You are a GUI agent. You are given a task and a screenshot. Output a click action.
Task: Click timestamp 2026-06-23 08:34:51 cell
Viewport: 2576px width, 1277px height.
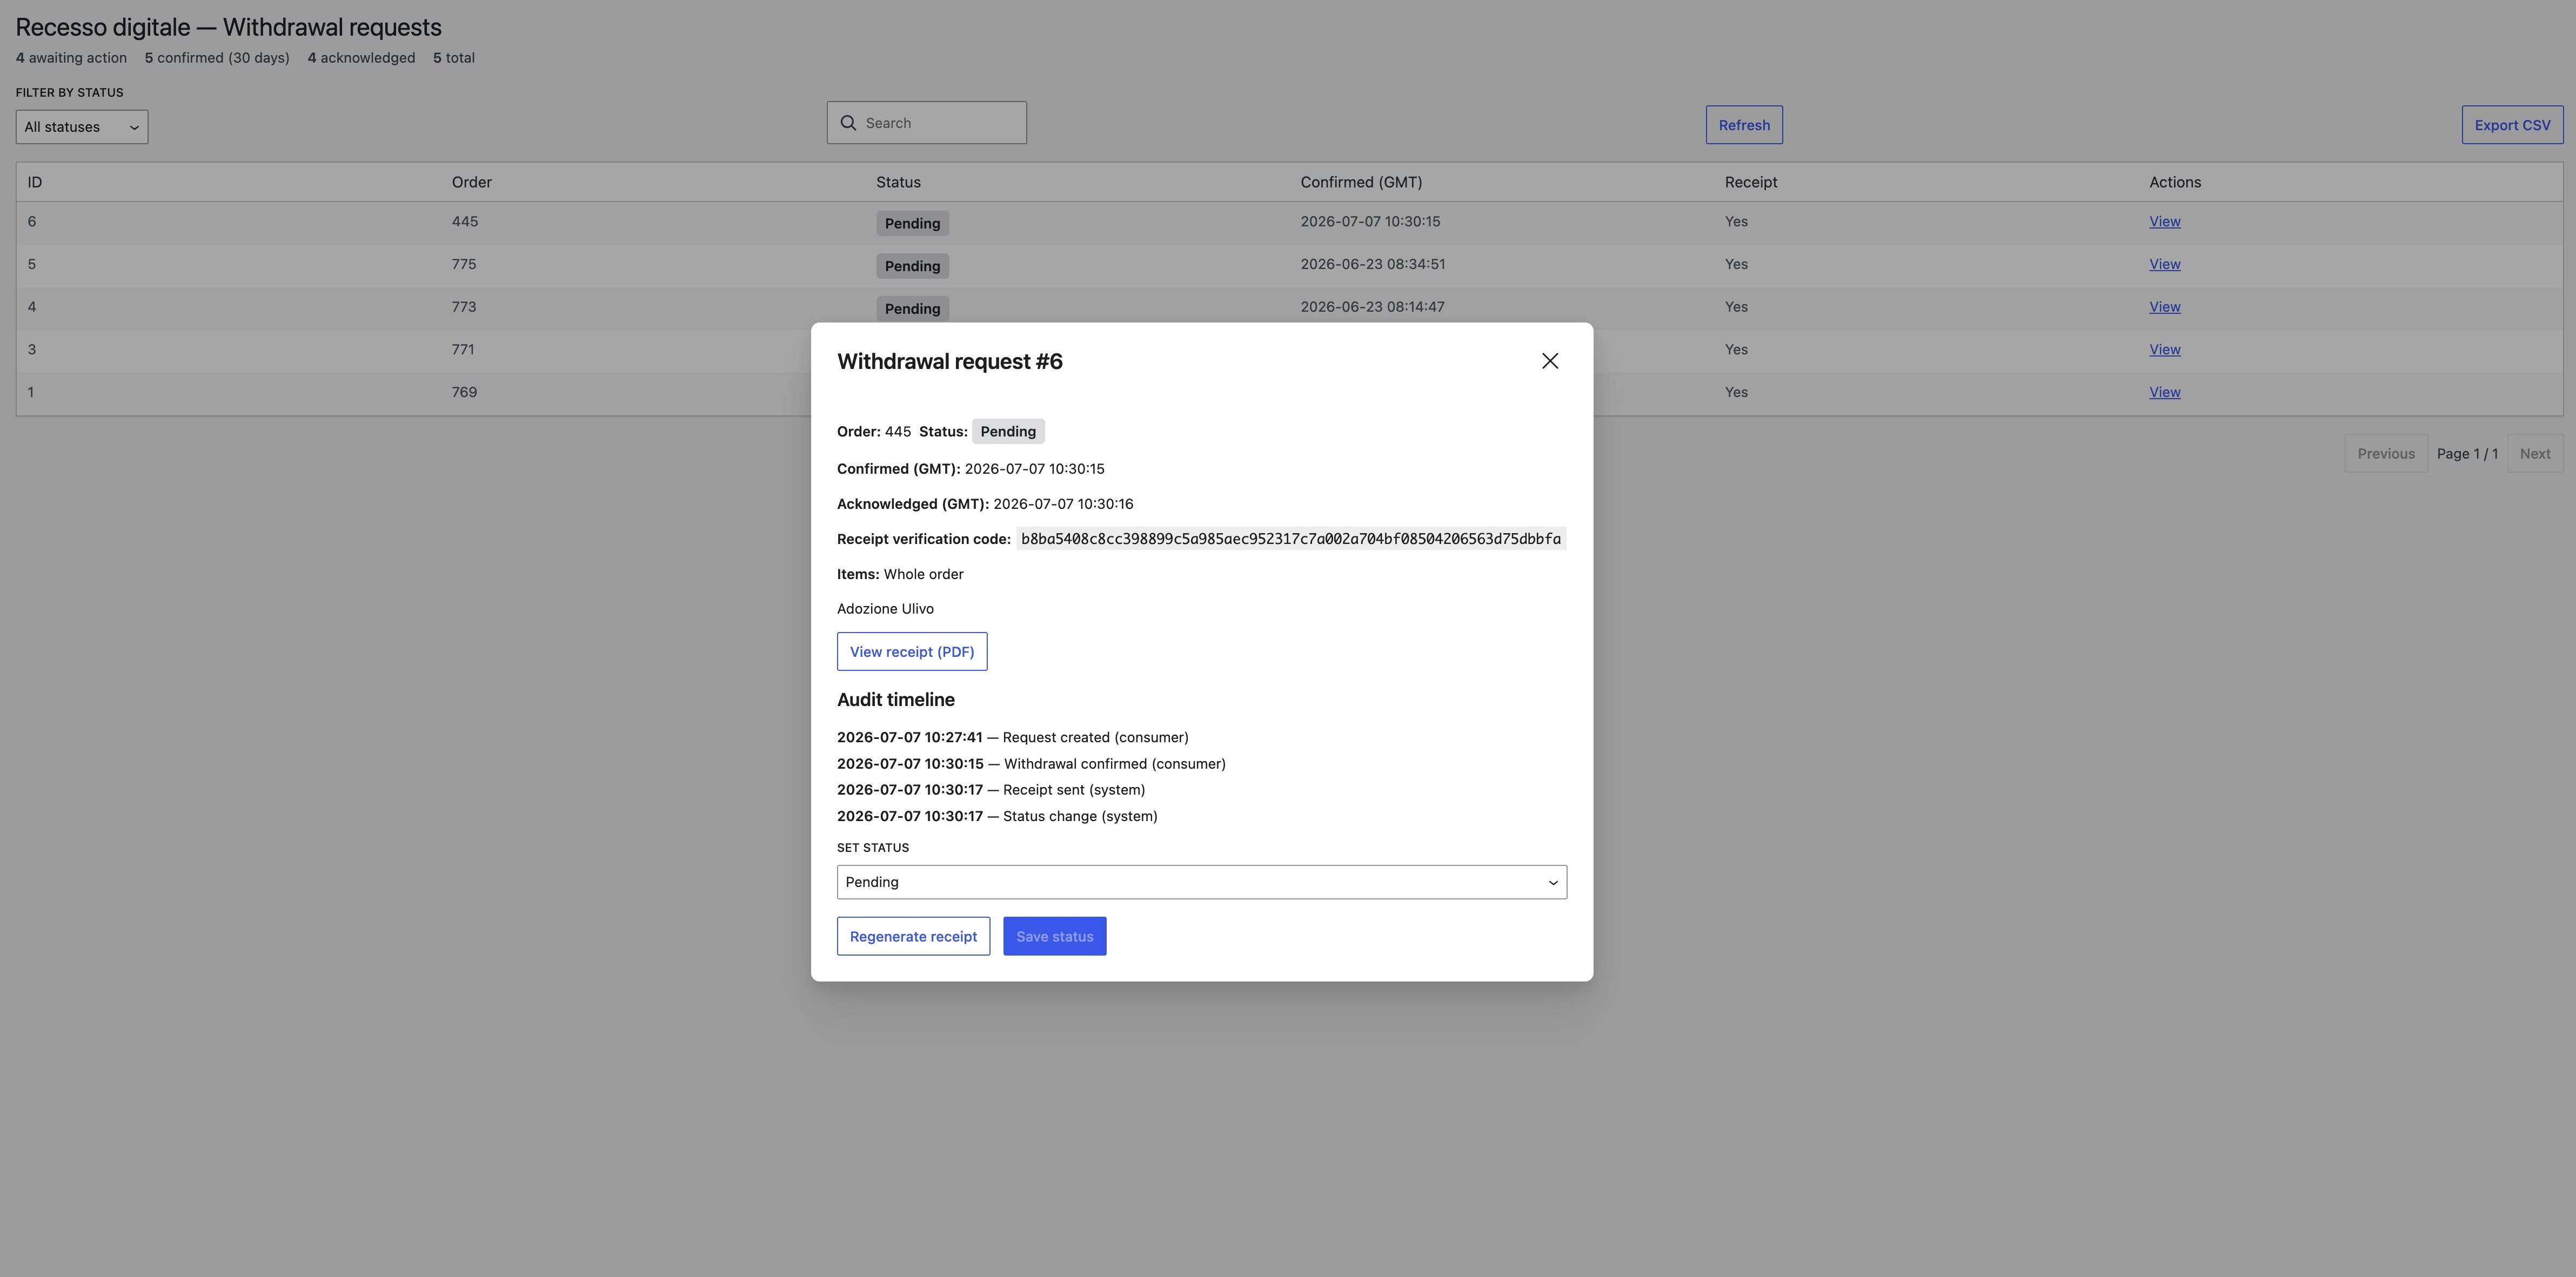[x=1373, y=264]
